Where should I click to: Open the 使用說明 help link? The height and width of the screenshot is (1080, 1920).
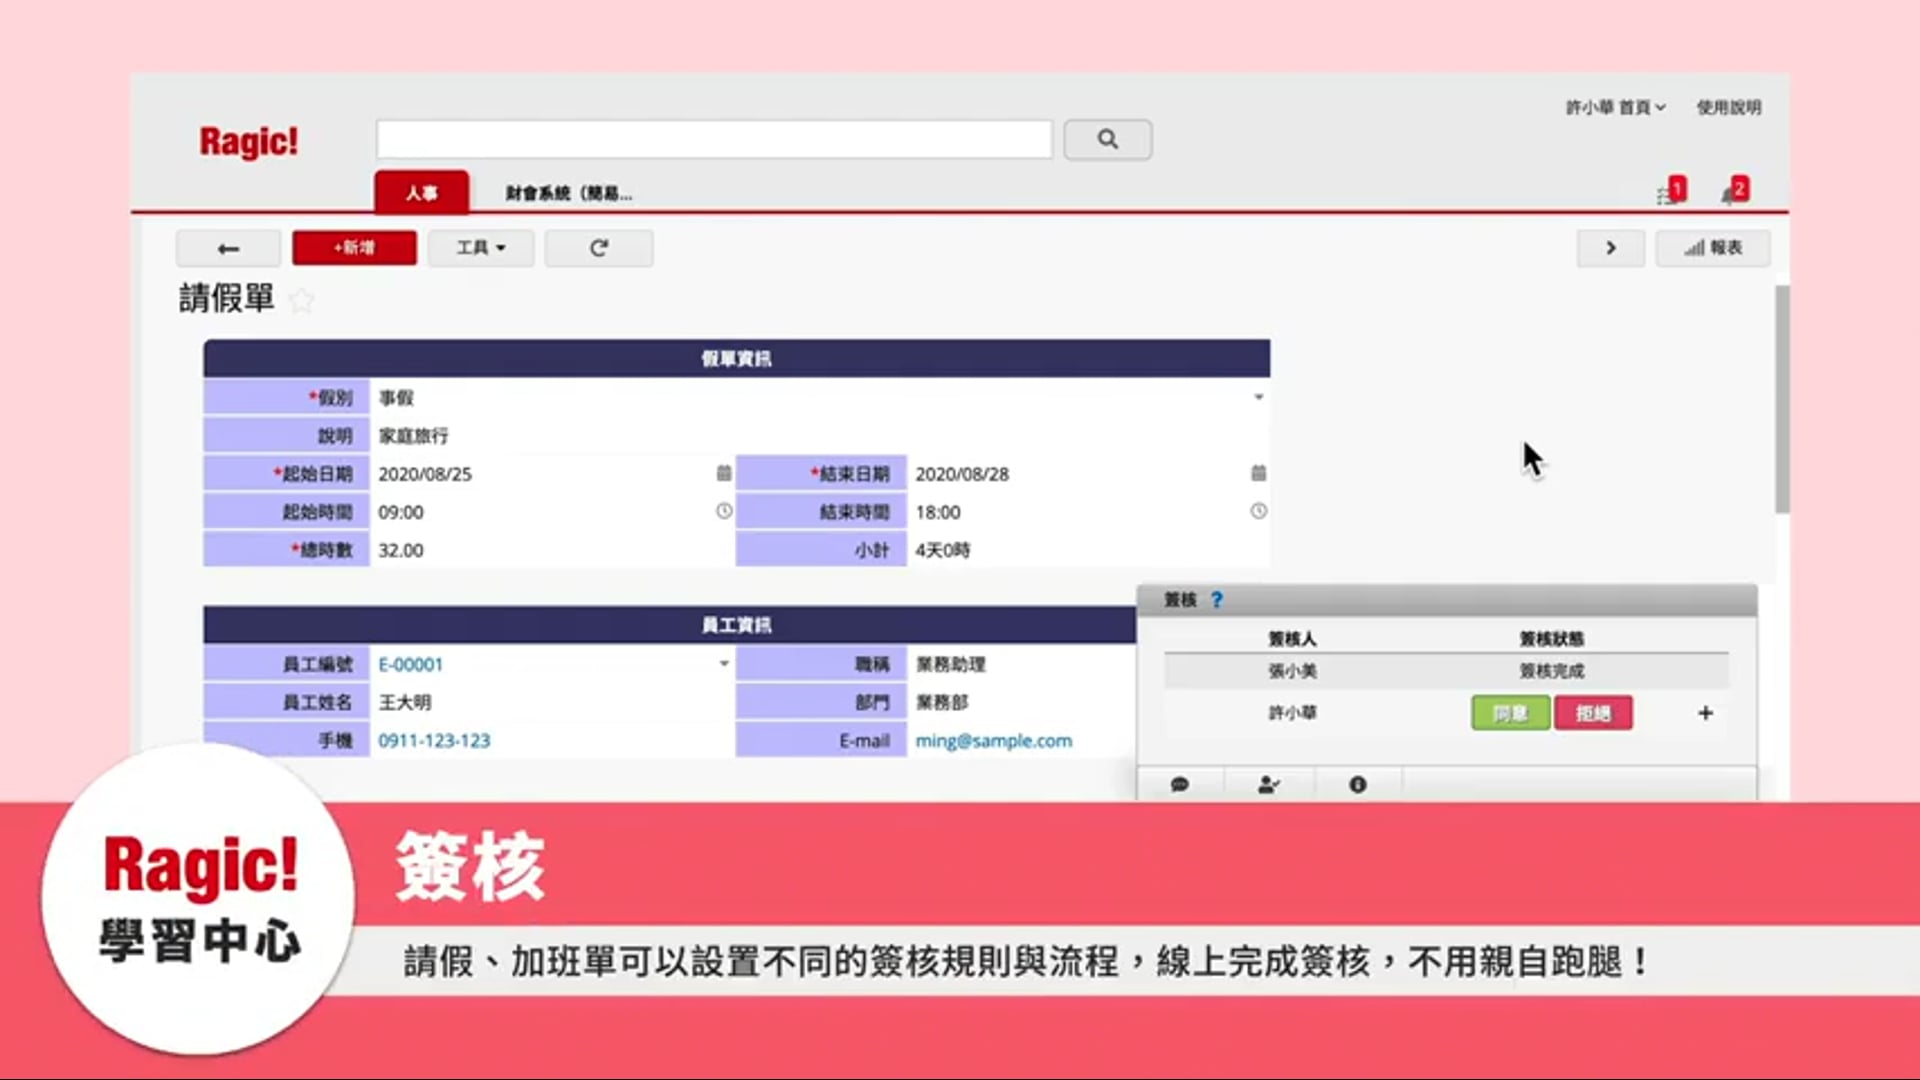[1728, 107]
